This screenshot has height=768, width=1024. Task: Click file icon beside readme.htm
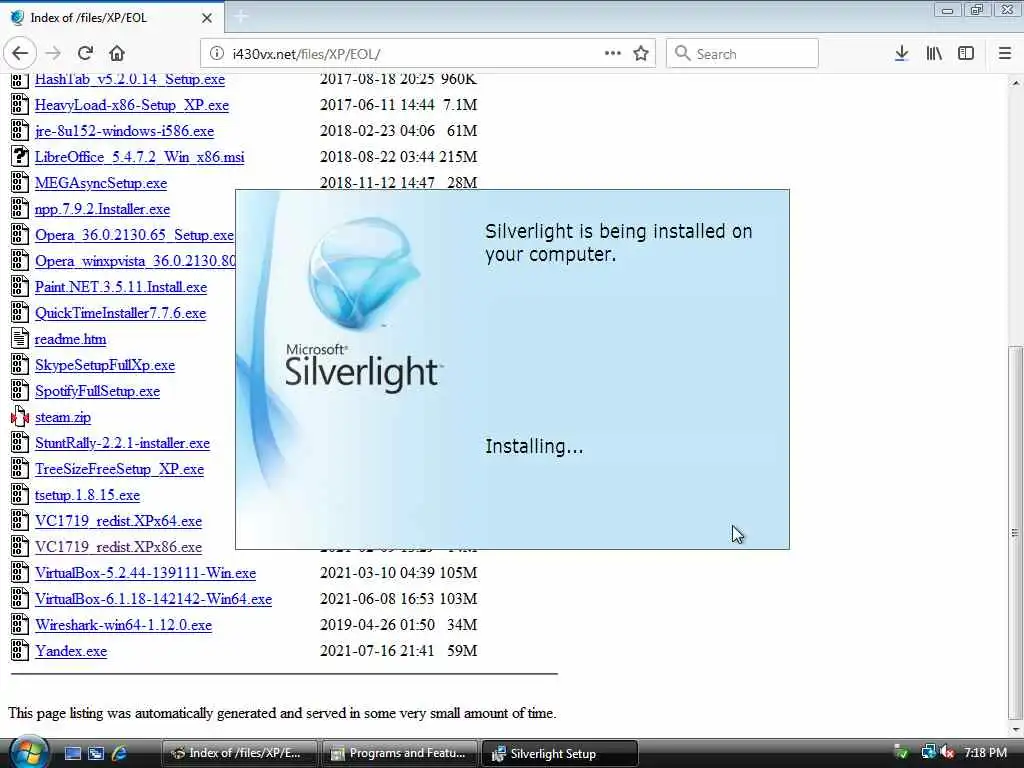(20, 338)
